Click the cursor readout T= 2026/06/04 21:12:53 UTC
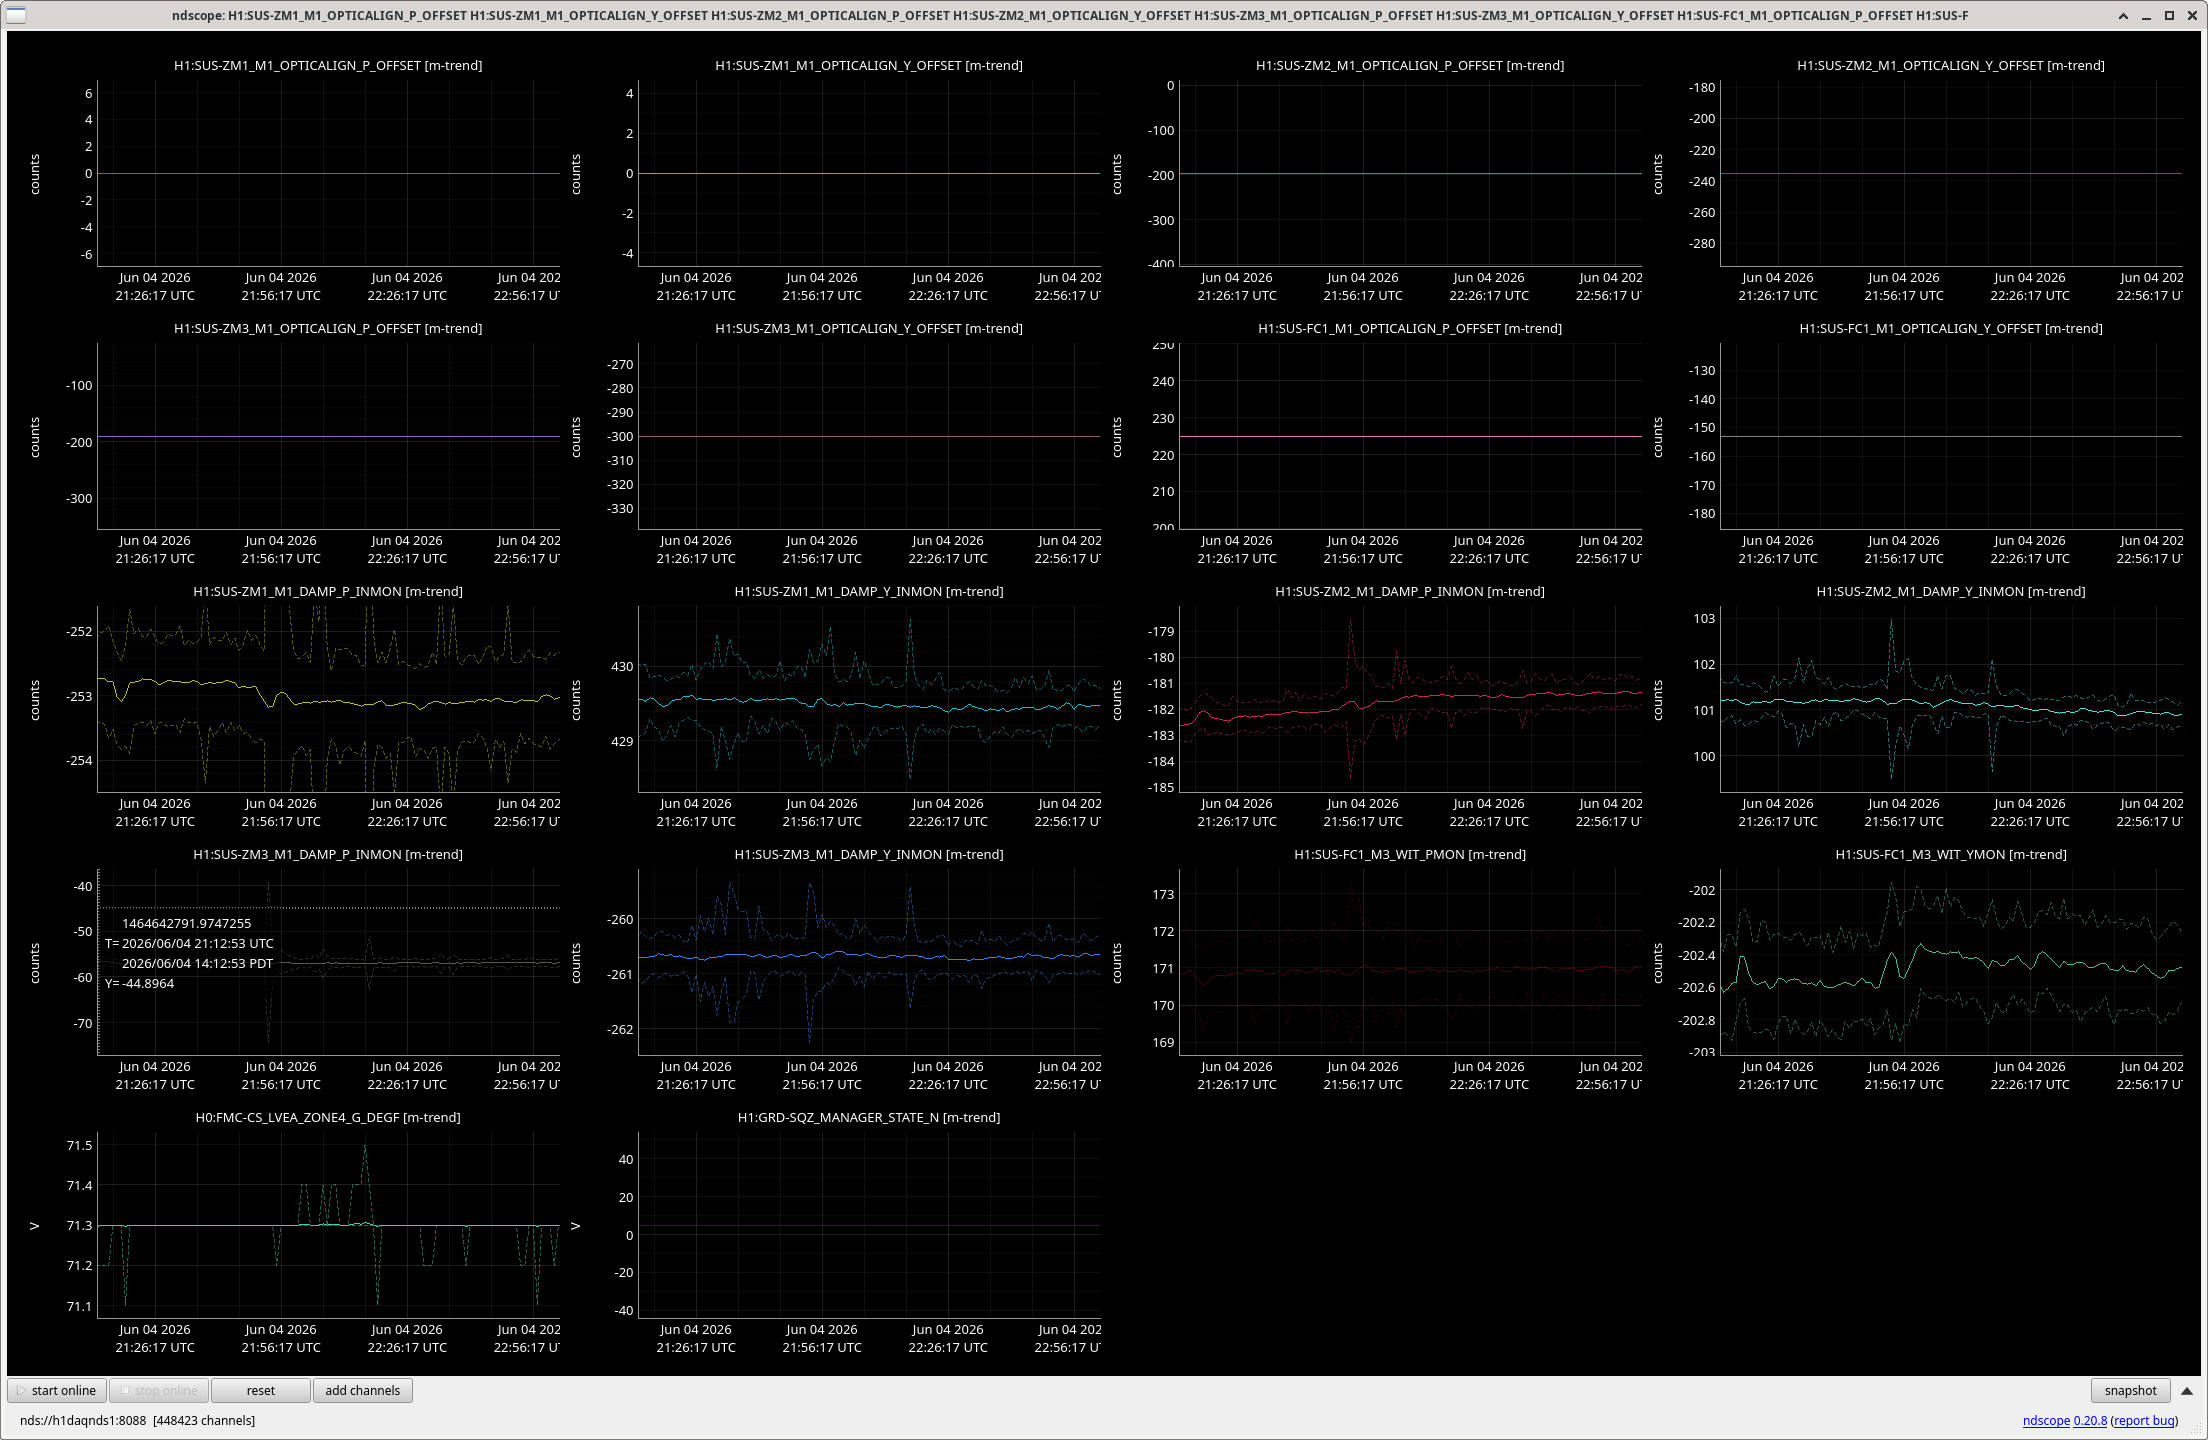Image resolution: width=2208 pixels, height=1440 pixels. click(189, 943)
